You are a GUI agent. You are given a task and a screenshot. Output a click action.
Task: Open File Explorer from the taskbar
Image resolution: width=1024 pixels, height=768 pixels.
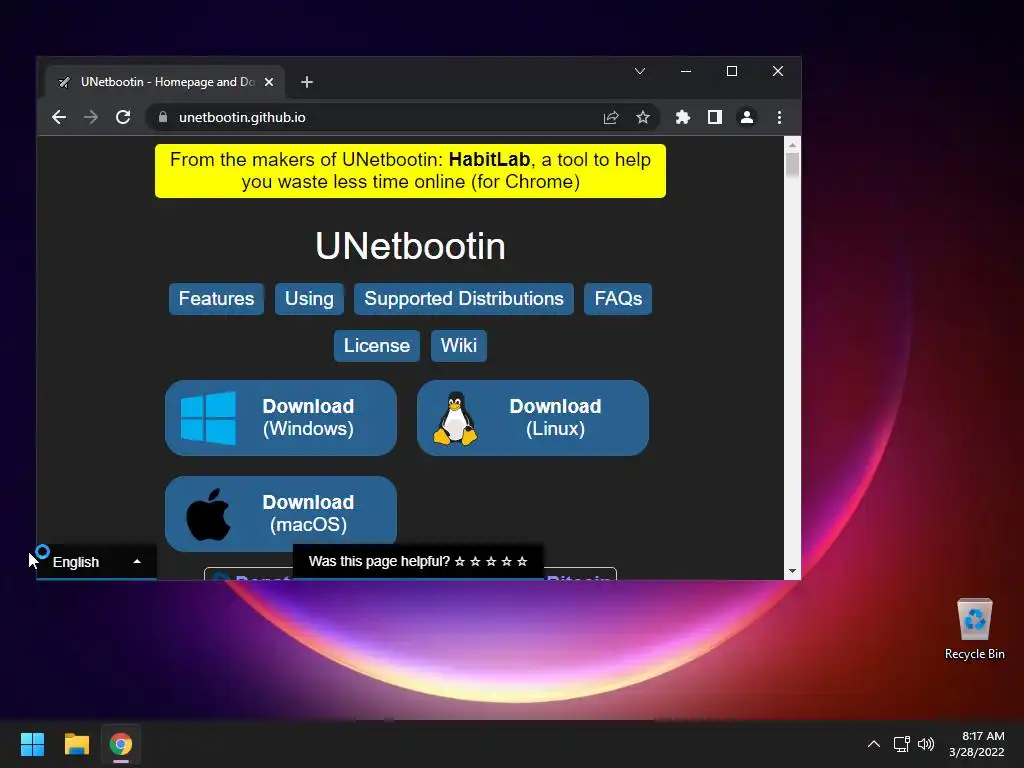click(76, 744)
